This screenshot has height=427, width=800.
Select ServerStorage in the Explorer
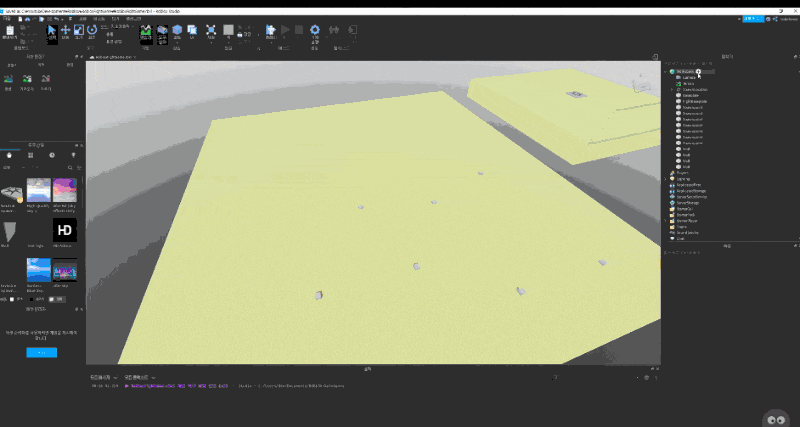(688, 203)
